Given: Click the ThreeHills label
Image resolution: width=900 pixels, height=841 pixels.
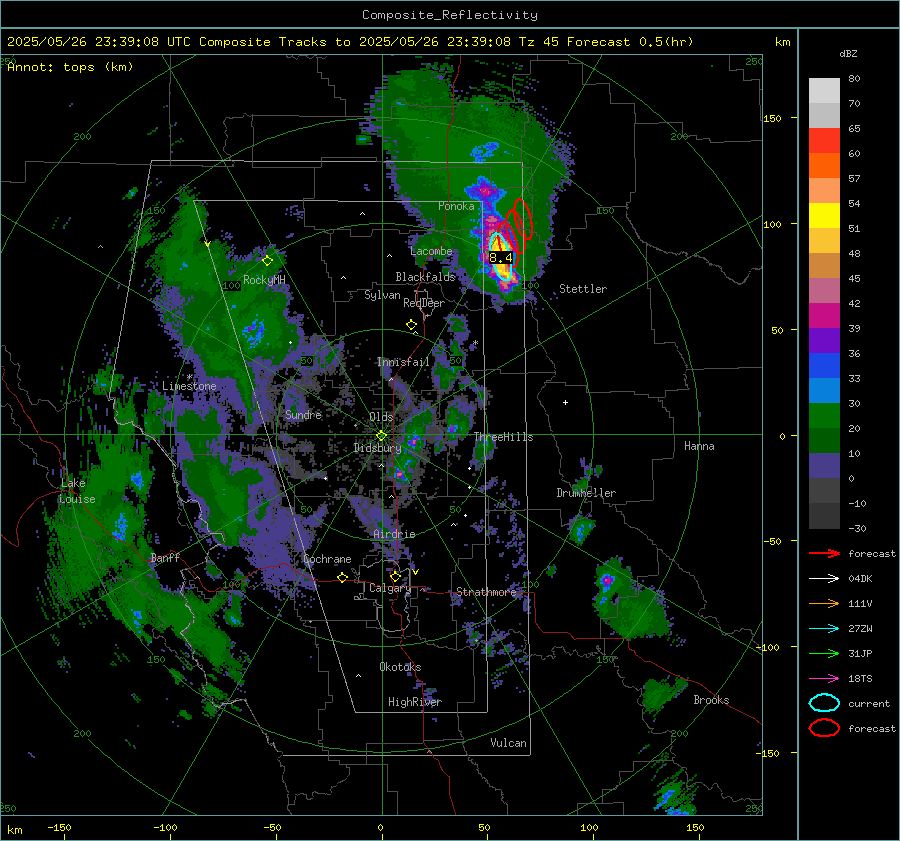Looking at the screenshot, I should pos(503,437).
